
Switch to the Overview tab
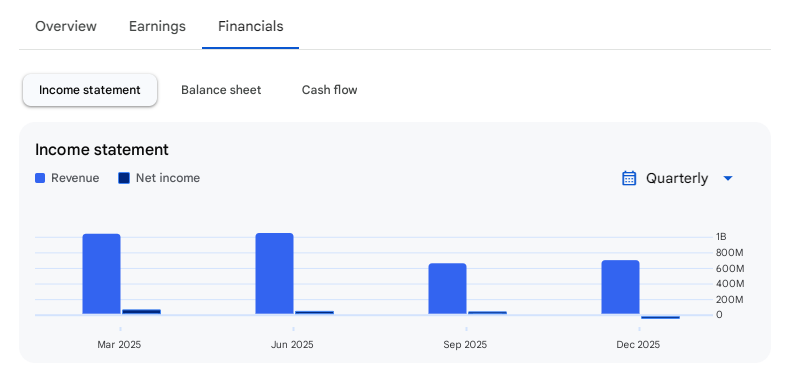[x=66, y=26]
